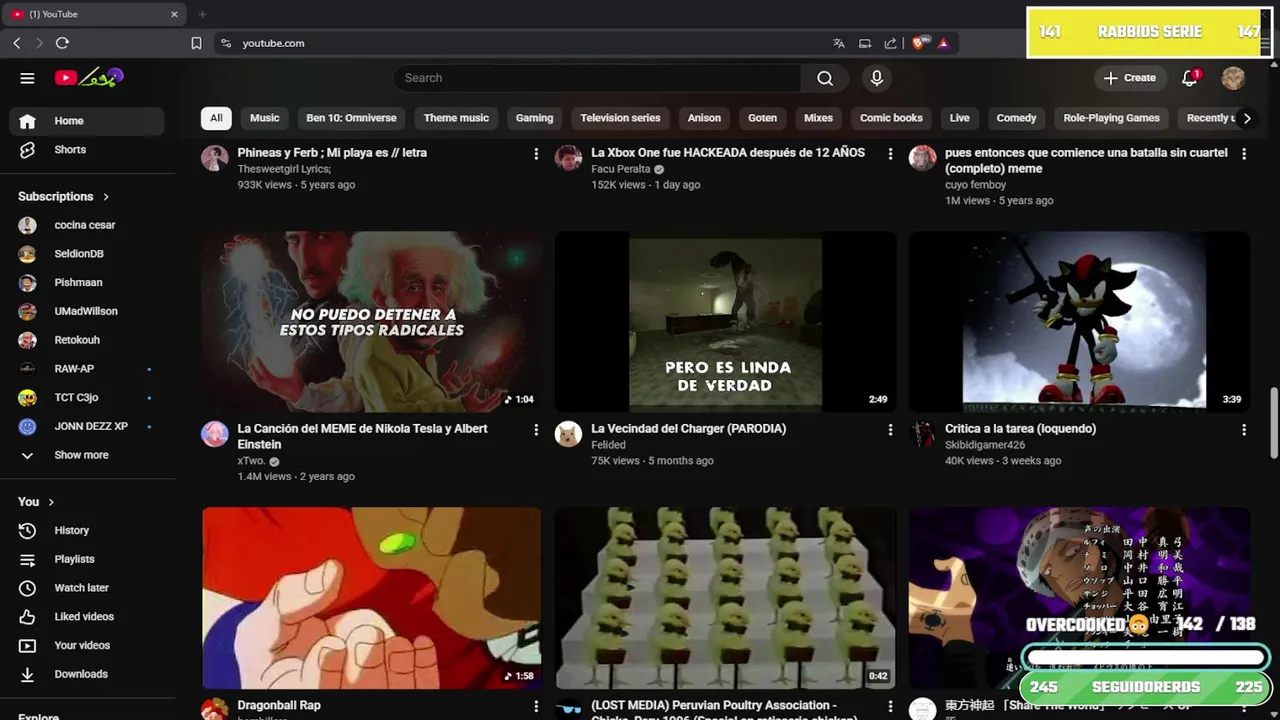This screenshot has height=720, width=1280.
Task: Select the Role-Playing Games chip
Action: pos(1111,118)
